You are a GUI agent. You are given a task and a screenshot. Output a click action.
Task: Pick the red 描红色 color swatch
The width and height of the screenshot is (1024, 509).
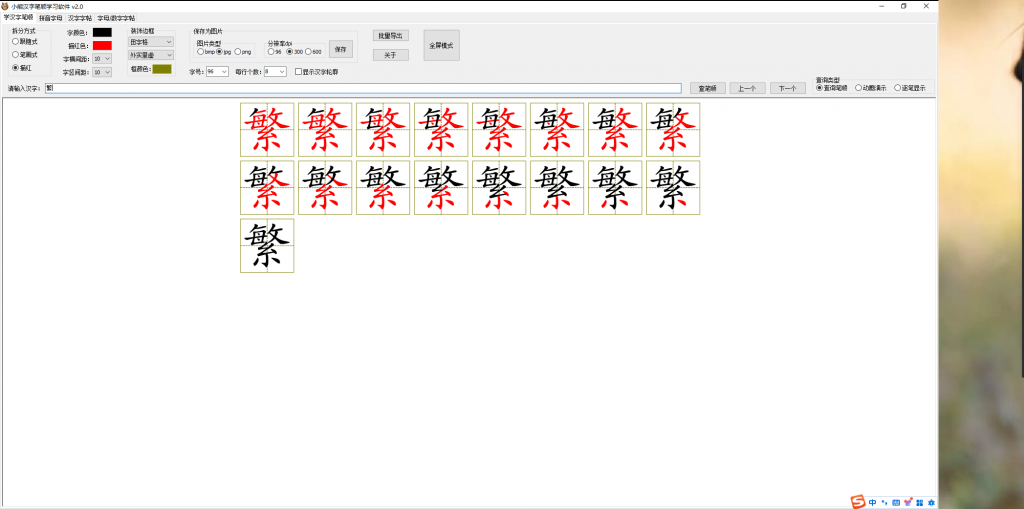102,46
